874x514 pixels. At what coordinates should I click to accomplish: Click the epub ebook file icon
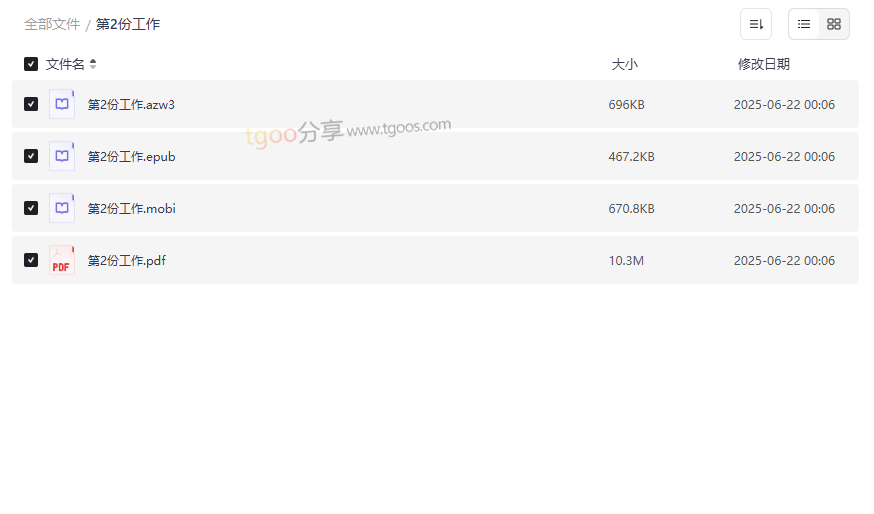tap(62, 156)
